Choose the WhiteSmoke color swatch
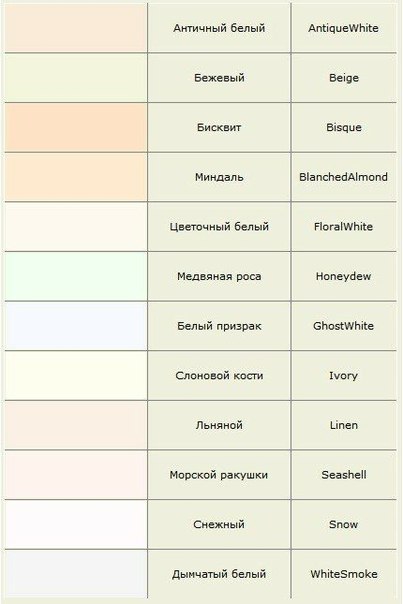This screenshot has height=604, width=403. (x=76, y=574)
